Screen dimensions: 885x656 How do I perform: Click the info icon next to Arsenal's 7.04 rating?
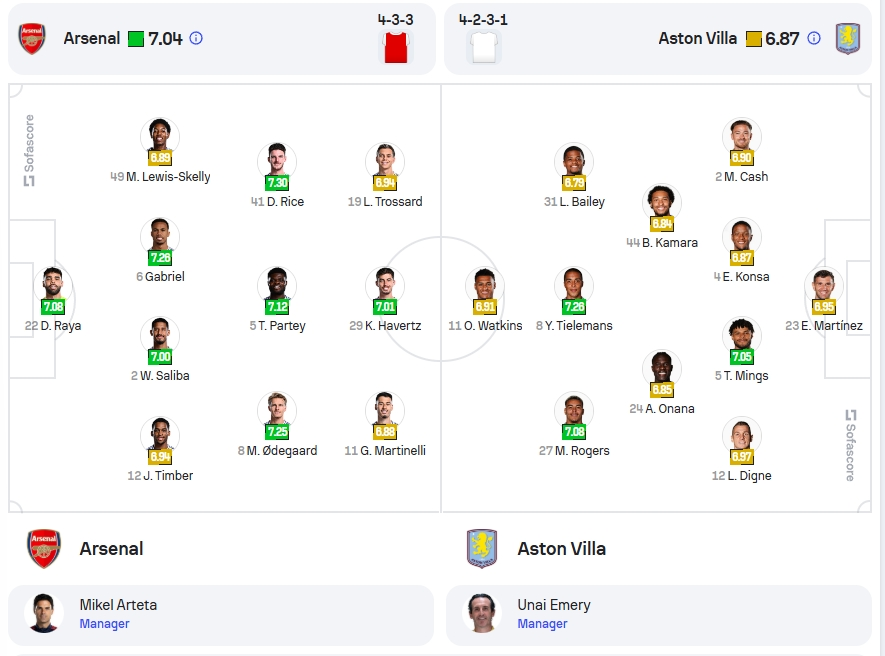pyautogui.click(x=196, y=38)
